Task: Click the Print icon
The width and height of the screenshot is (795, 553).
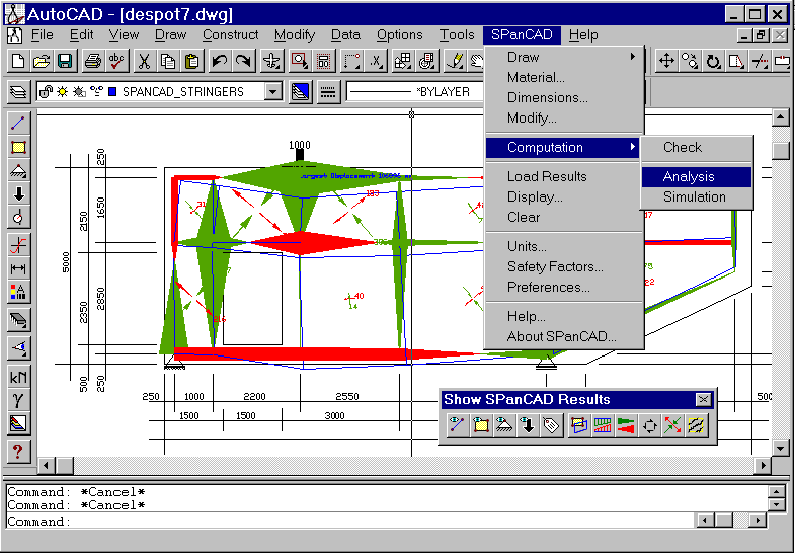Action: click(x=93, y=62)
